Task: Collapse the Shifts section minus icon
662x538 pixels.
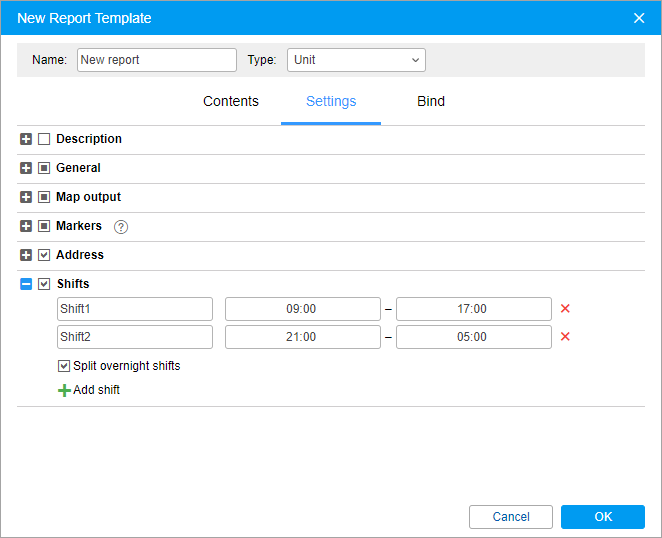Action: [26, 284]
